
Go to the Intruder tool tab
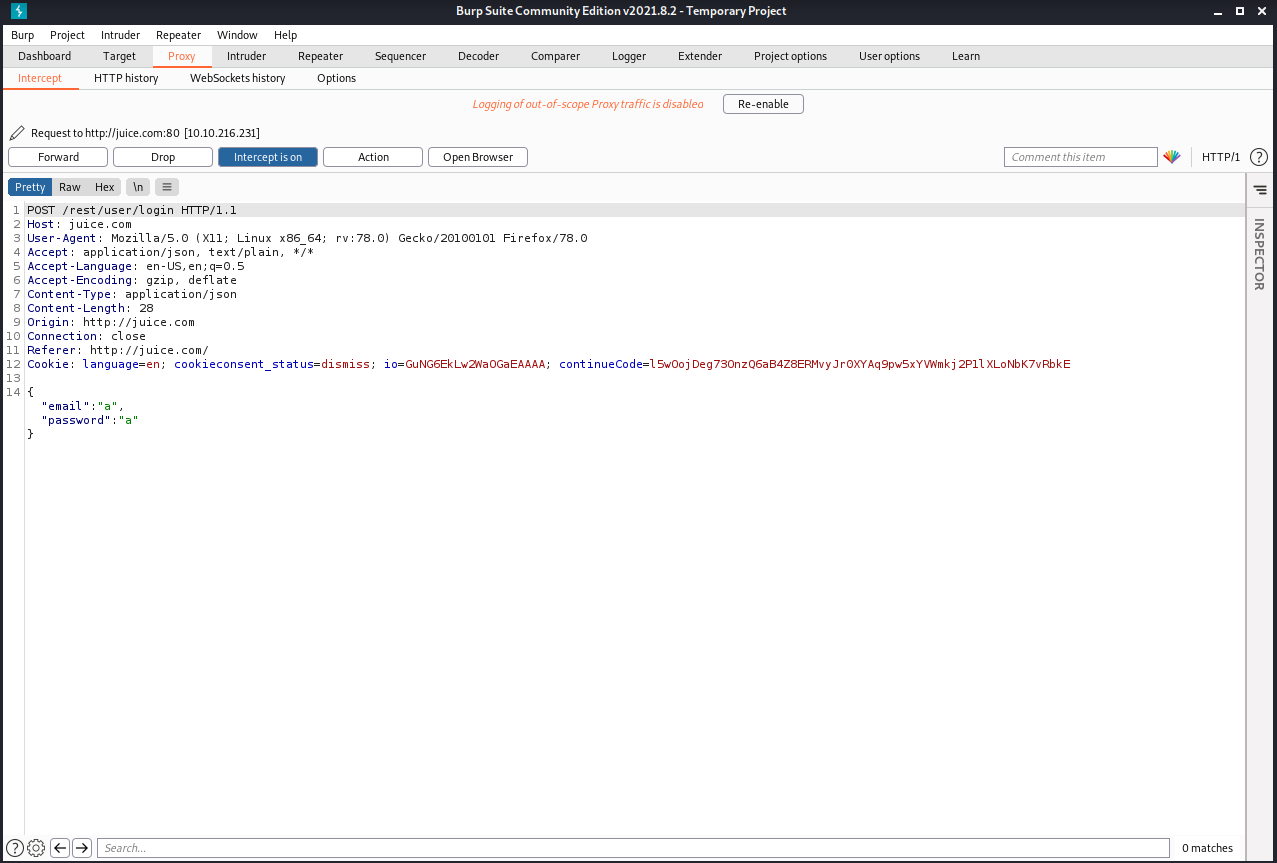point(246,56)
